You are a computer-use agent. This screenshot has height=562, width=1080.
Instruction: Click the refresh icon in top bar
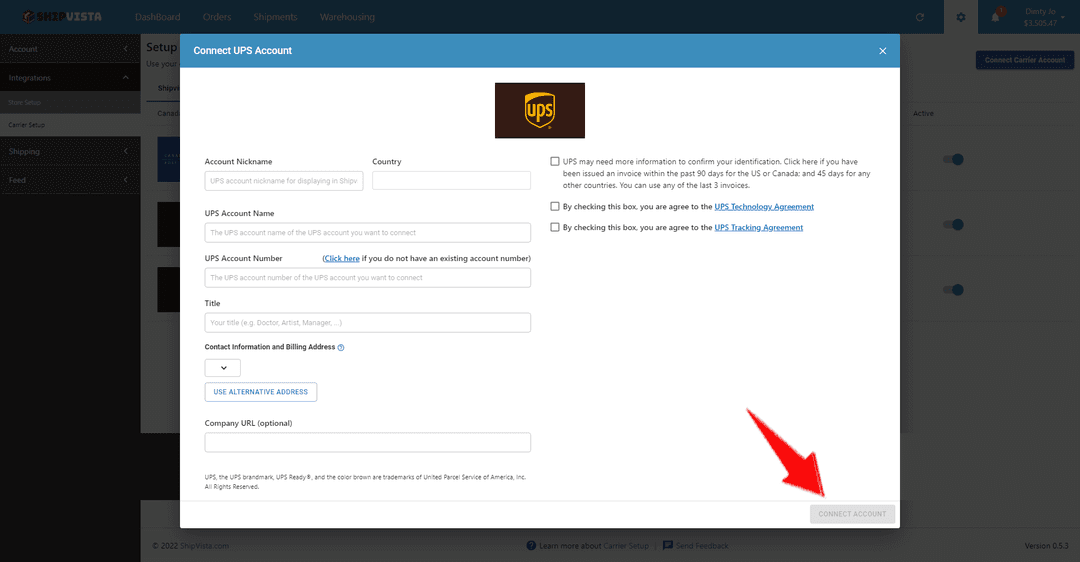[920, 17]
